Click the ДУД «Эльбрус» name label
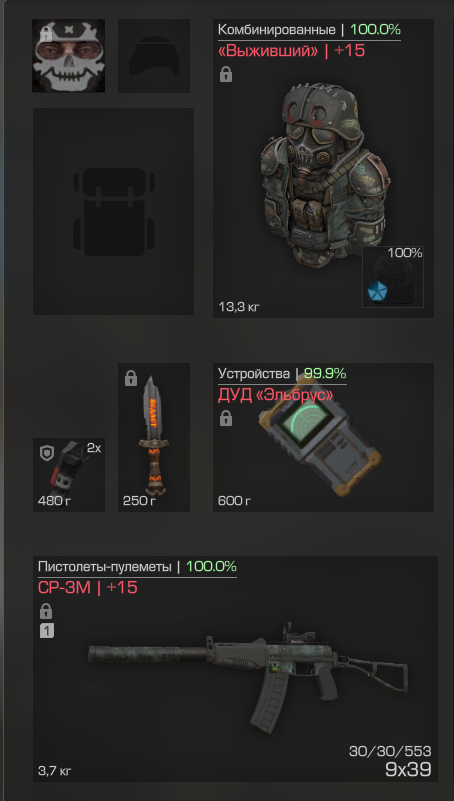This screenshot has height=801, width=454. (276, 395)
